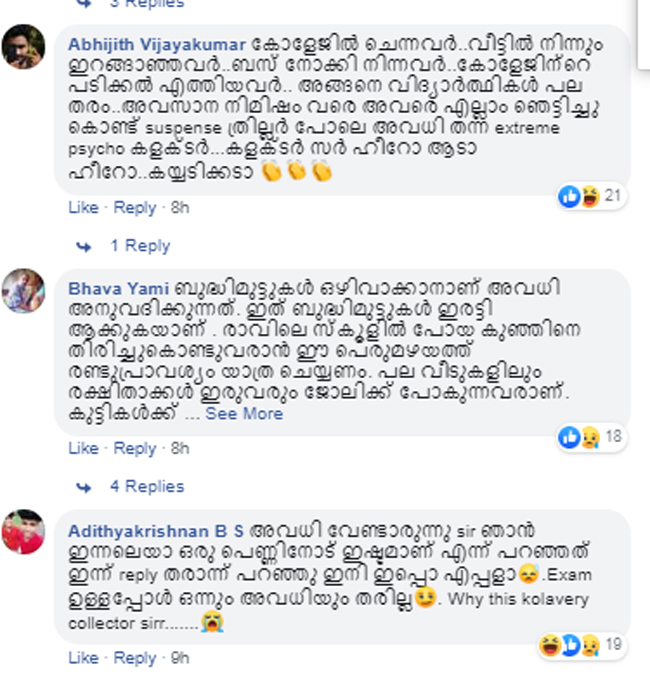Open Bhava Yami's profile picture

pyautogui.click(x=23, y=291)
